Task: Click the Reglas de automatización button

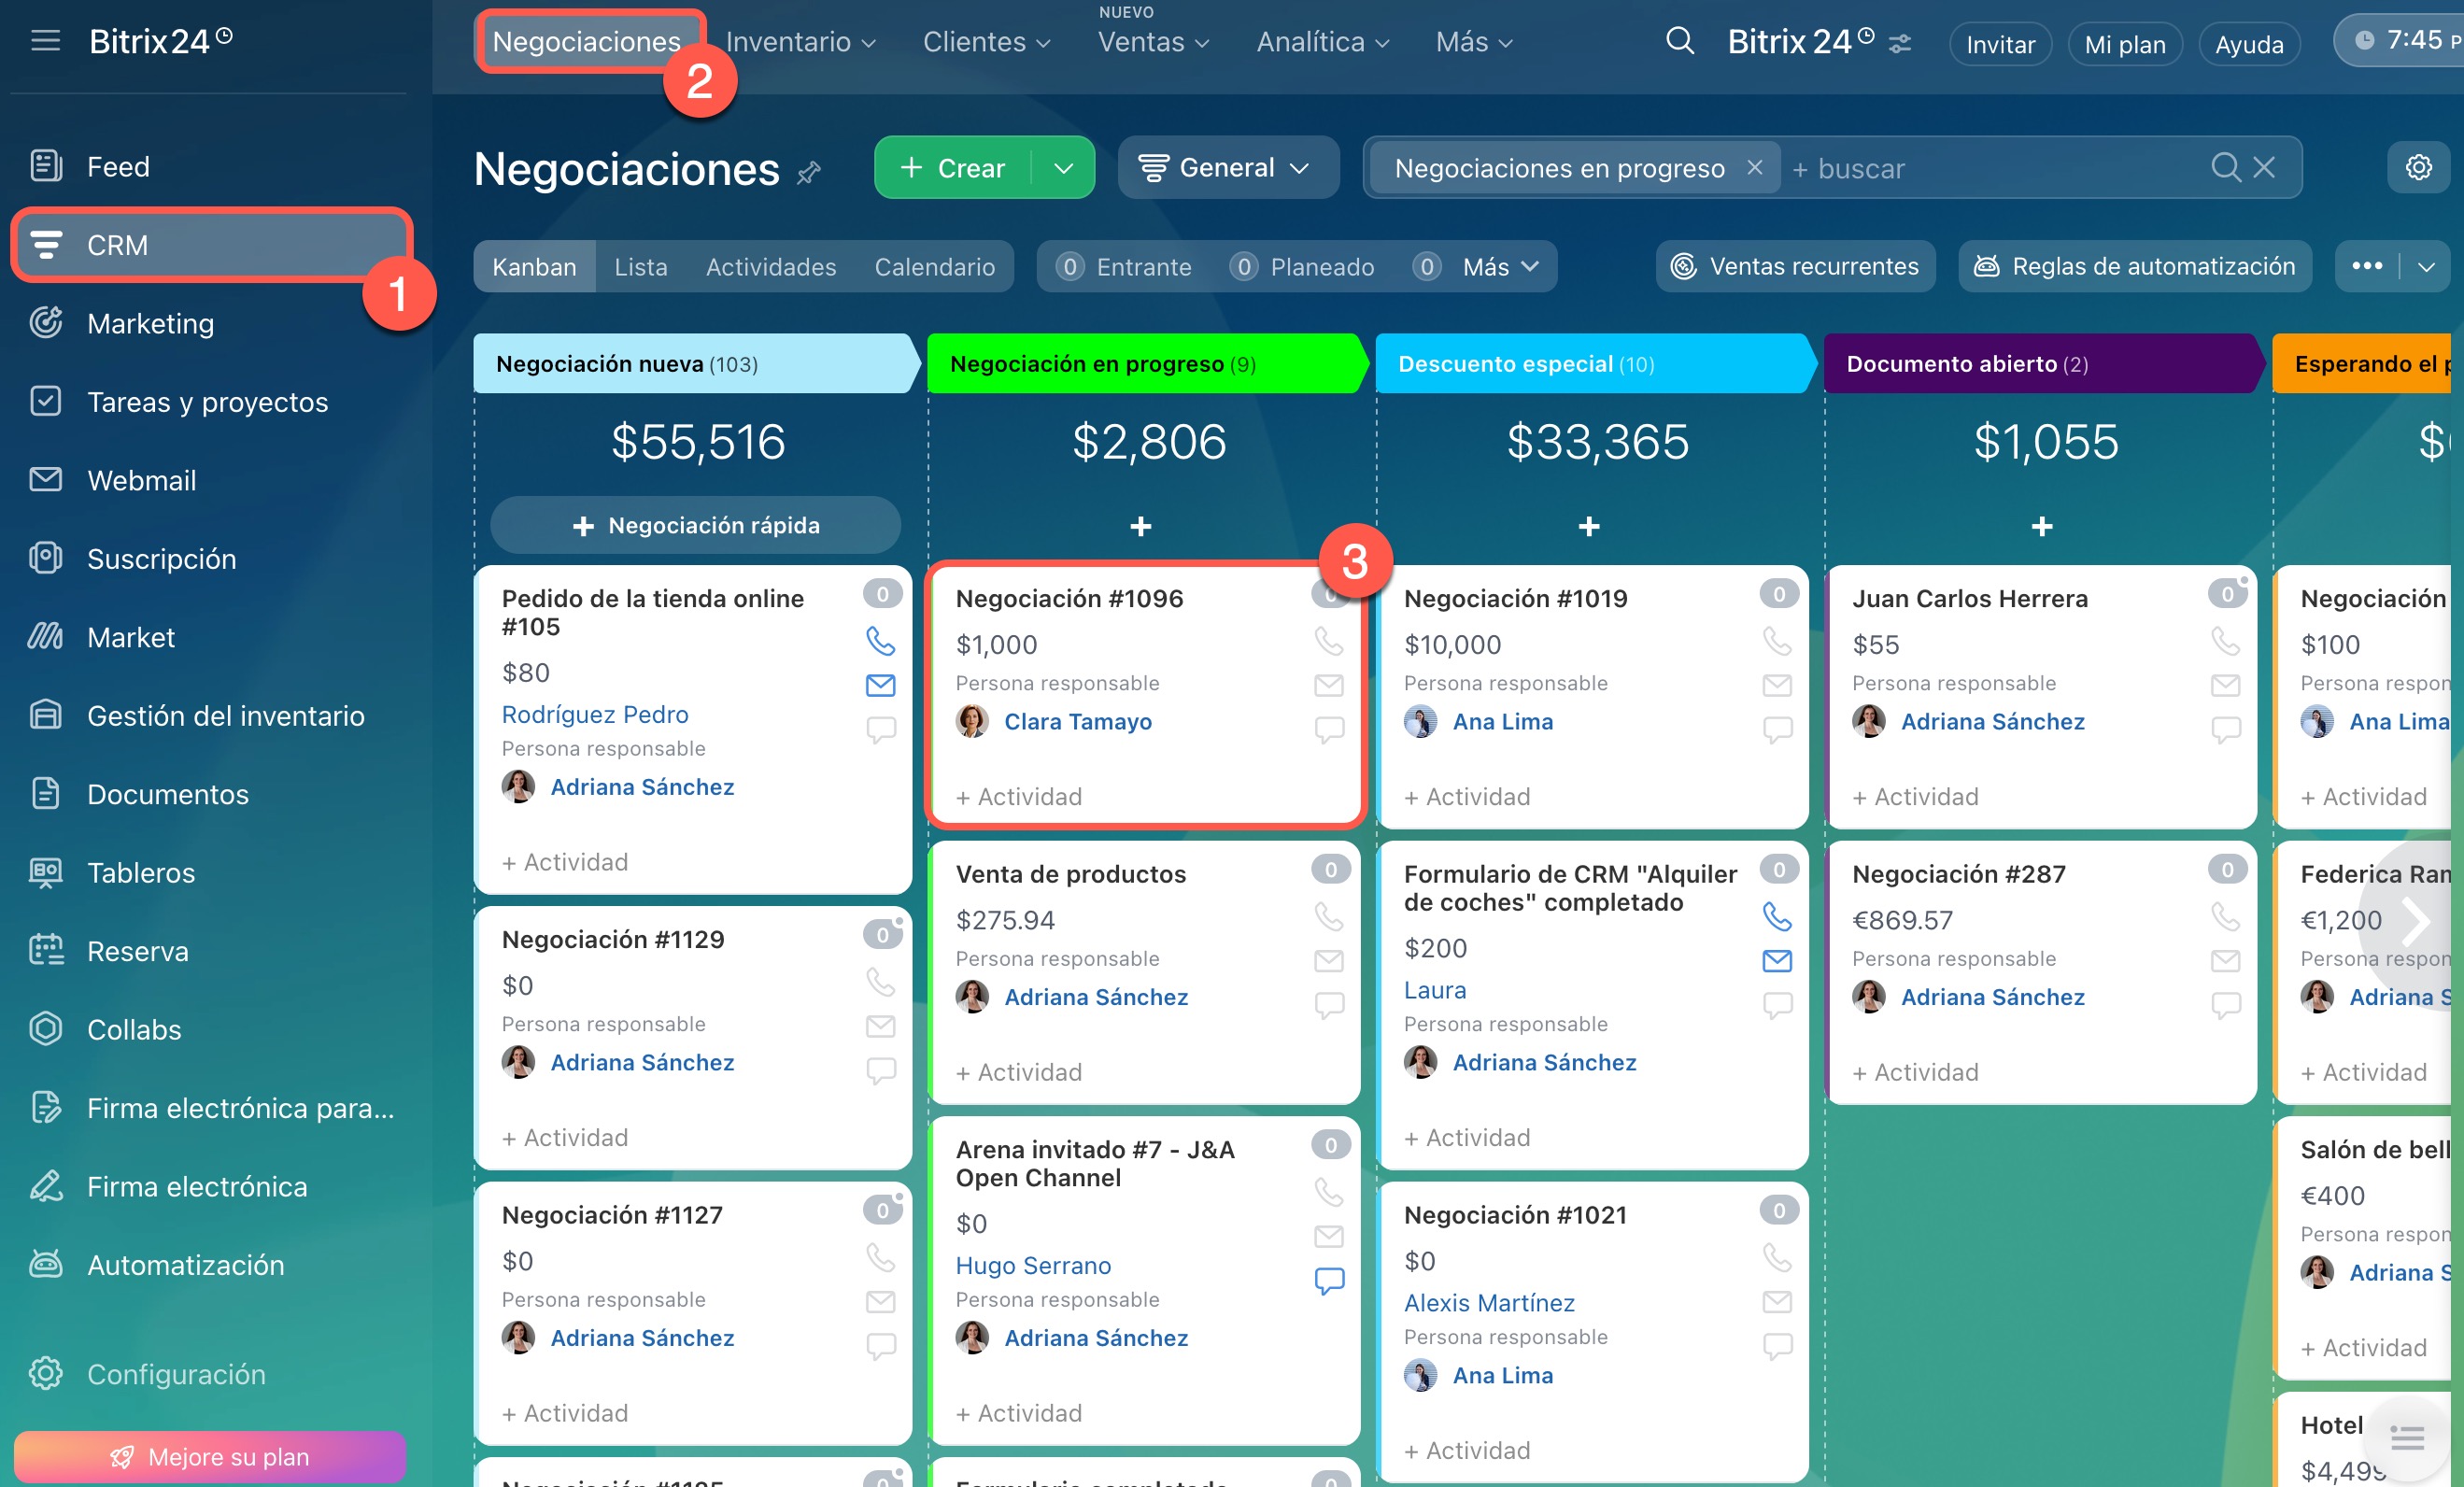Action: point(2134,266)
